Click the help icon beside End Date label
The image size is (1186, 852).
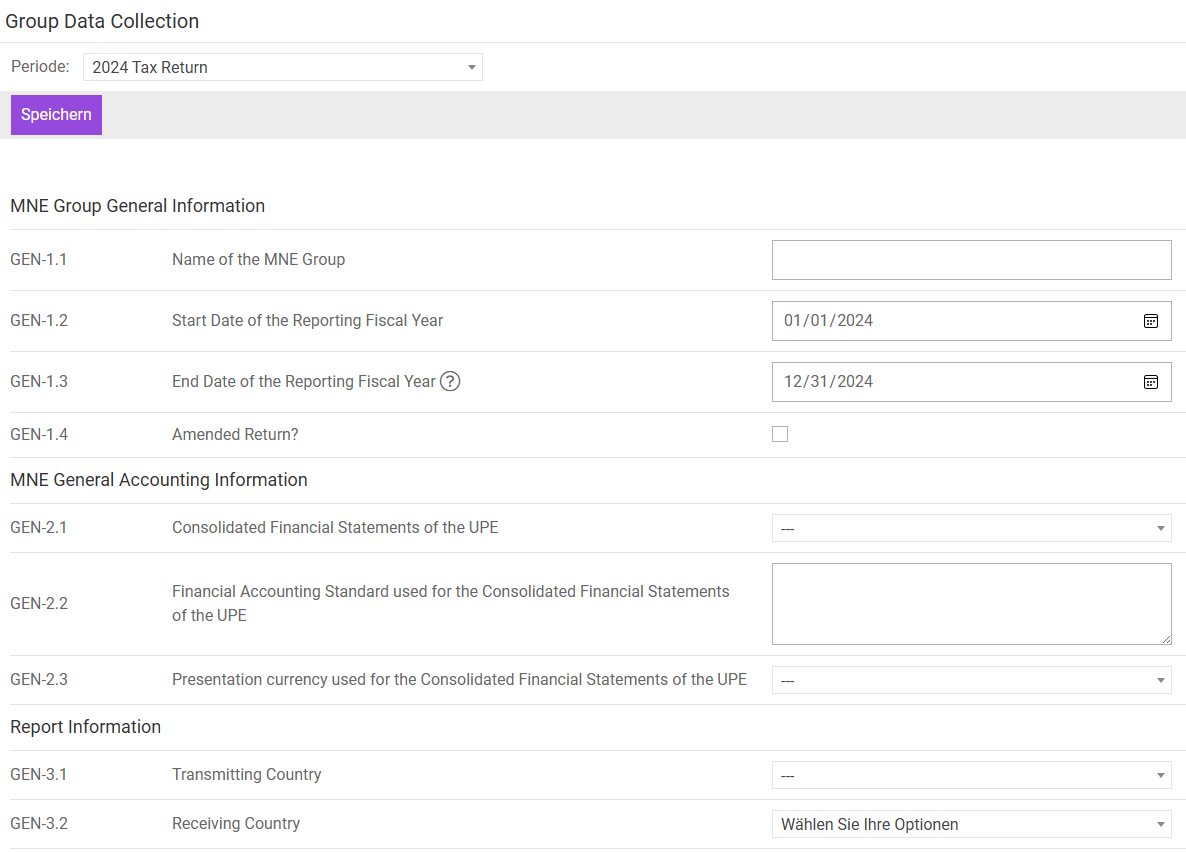pyautogui.click(x=450, y=381)
